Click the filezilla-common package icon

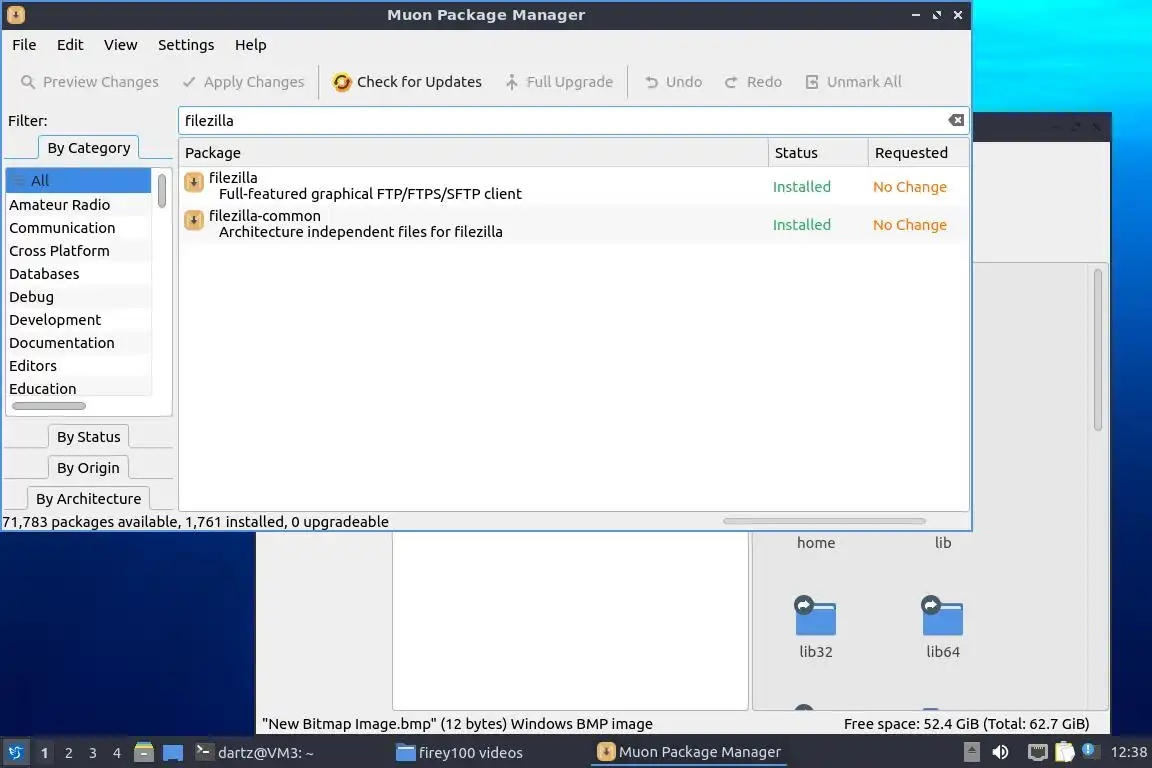194,220
